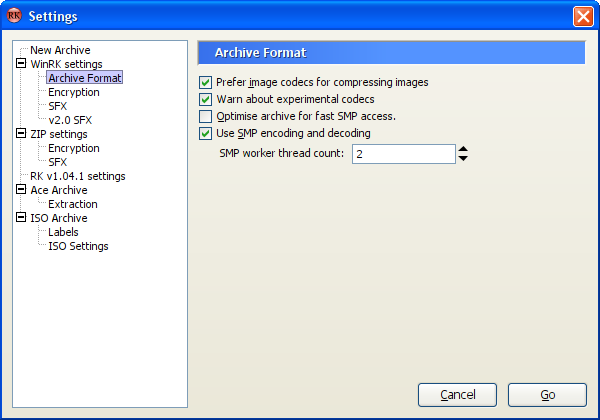The height and width of the screenshot is (420, 600).
Task: Collapse the ZIP settings tree node
Action: click(x=21, y=133)
